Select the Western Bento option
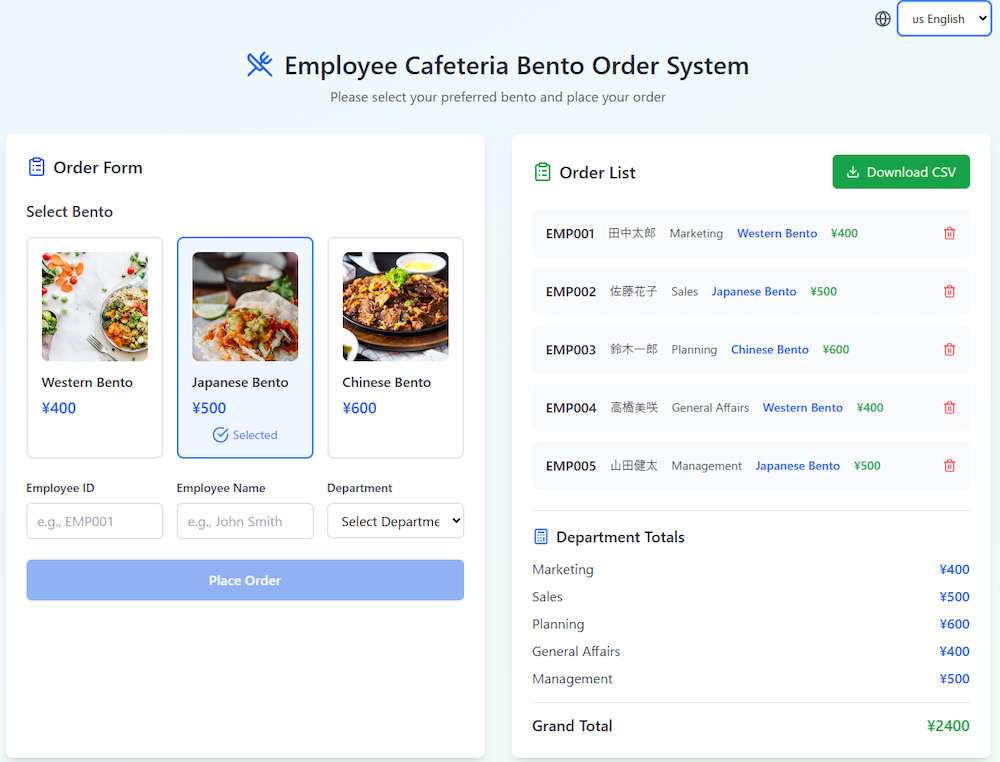The width and height of the screenshot is (1000, 762). point(95,347)
